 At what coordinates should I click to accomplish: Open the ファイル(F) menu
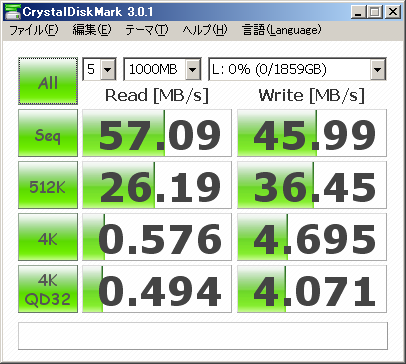34,30
